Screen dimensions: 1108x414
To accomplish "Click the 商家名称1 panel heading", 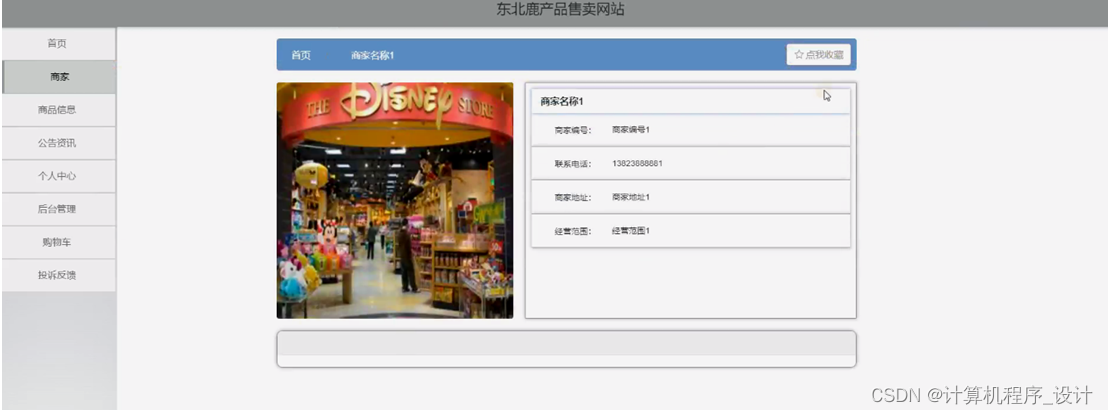I will (x=562, y=102).
